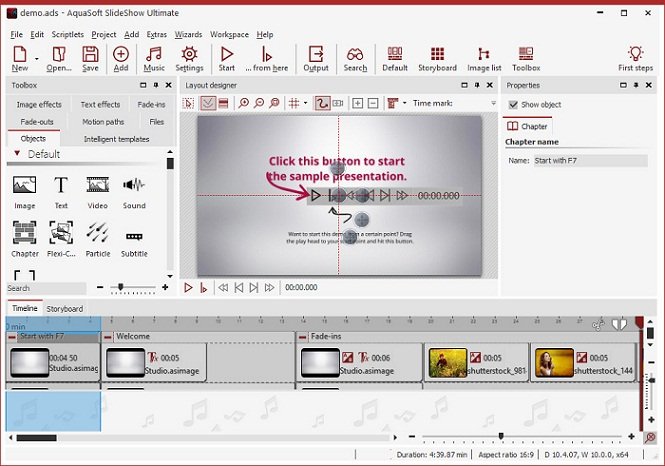Image resolution: width=665 pixels, height=466 pixels.
Task: Select the Flexi-Collage object in Toolbox
Action: tap(61, 240)
